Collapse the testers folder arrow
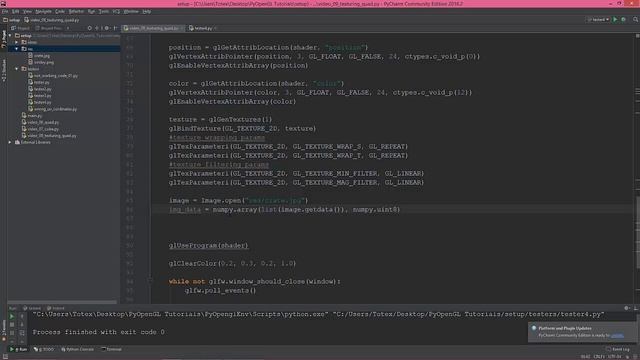The width and height of the screenshot is (640, 360). pos(17,69)
